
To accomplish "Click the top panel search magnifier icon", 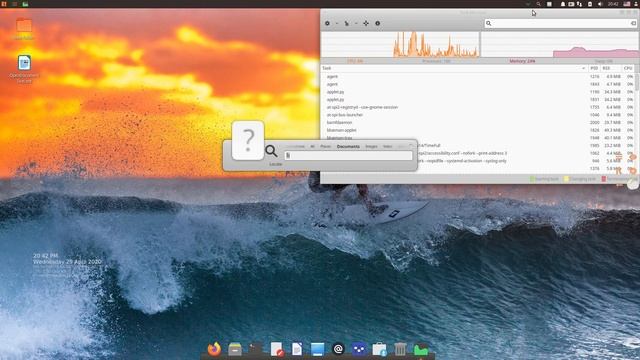I will point(538,4).
